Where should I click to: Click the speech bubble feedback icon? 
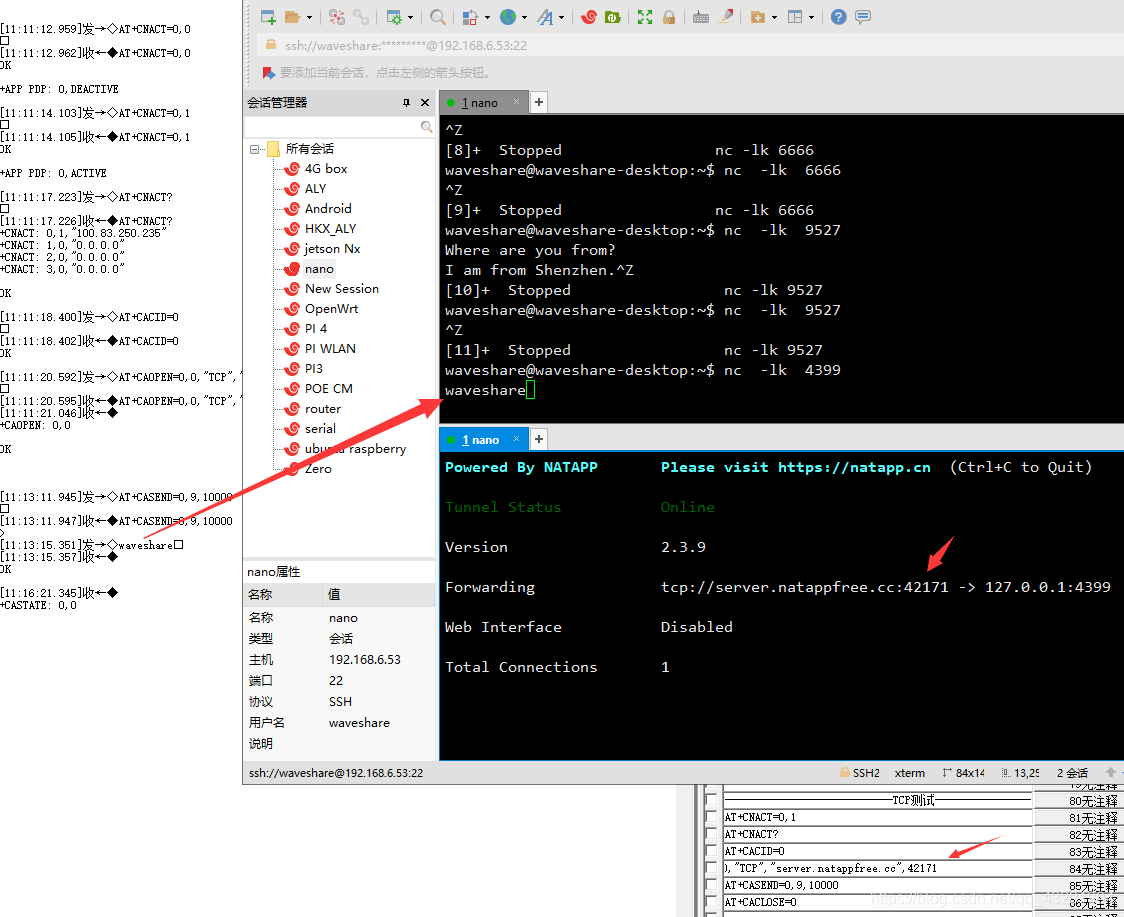point(863,17)
